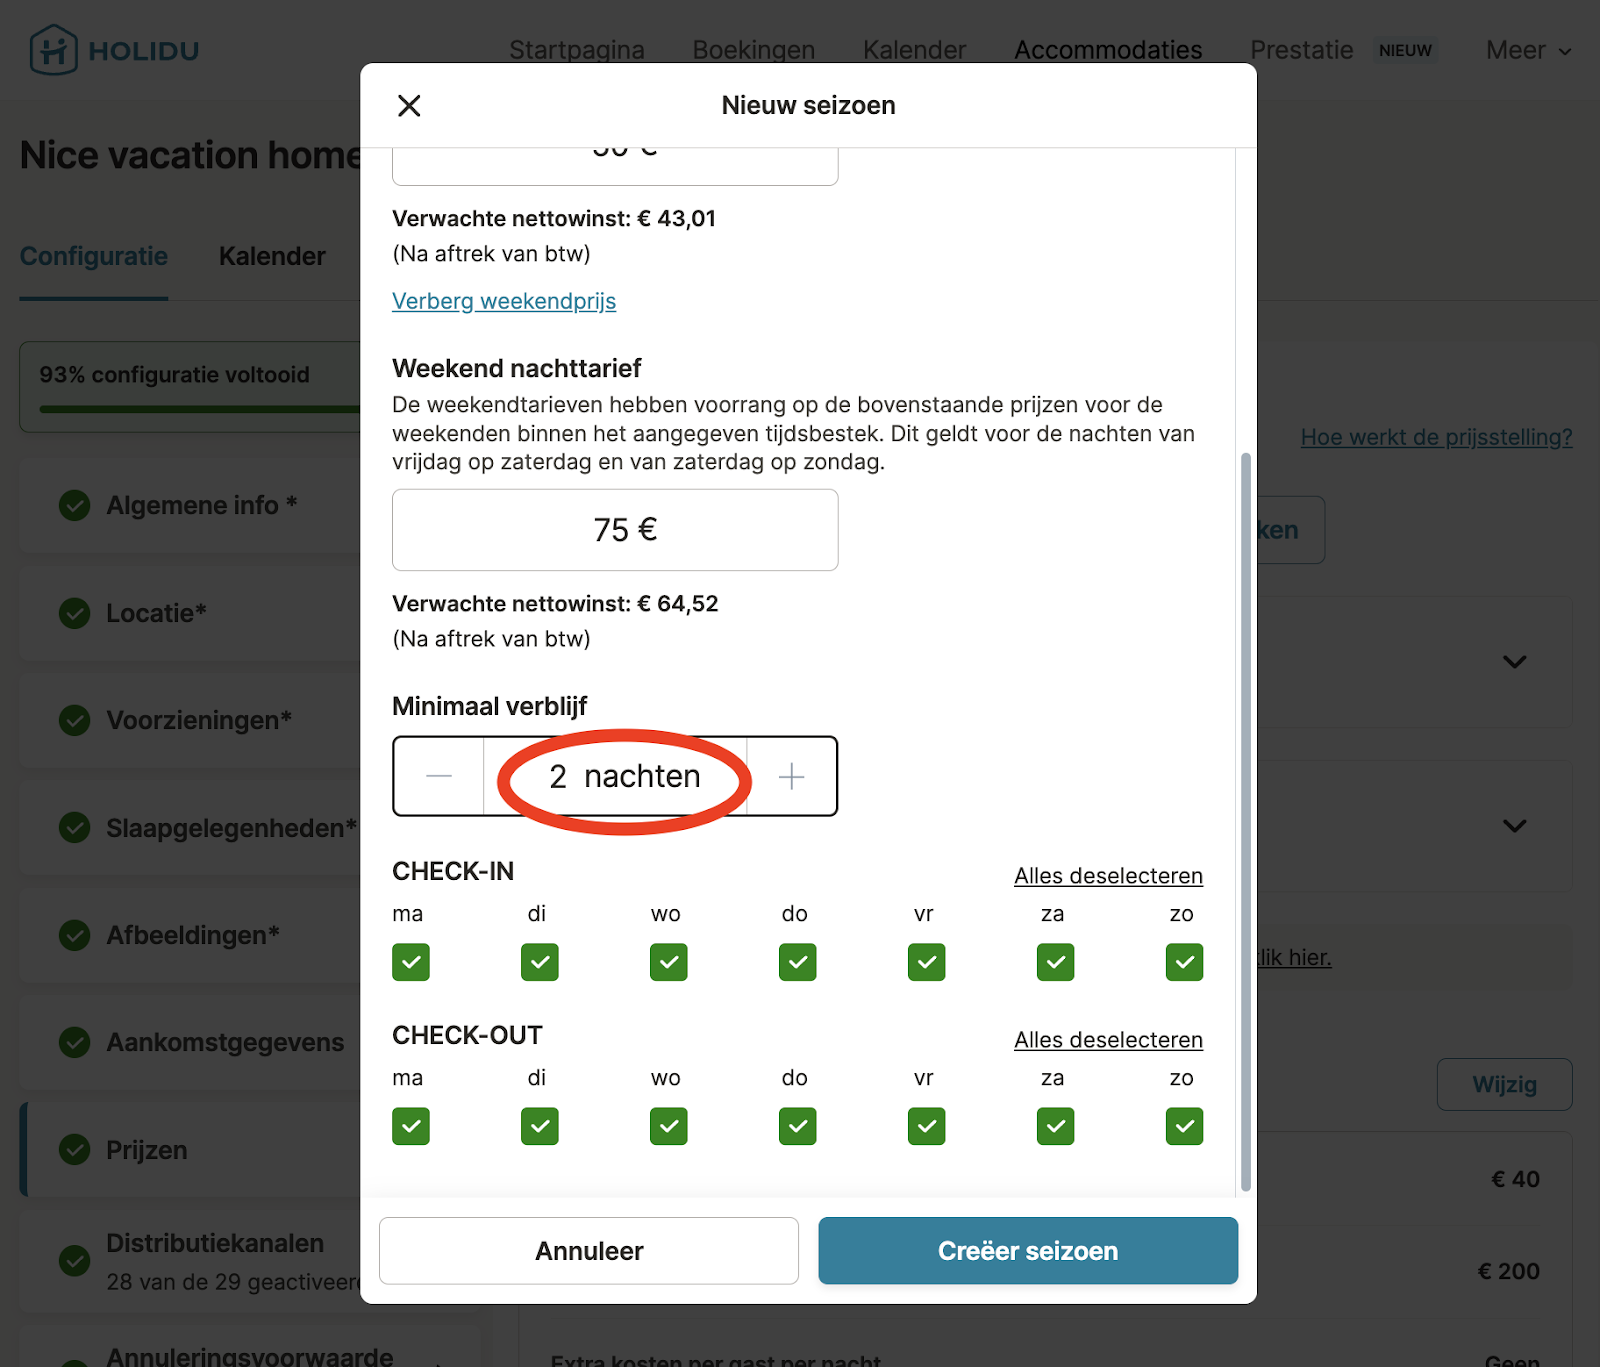The width and height of the screenshot is (1600, 1367).
Task: Close the Nieuw seizoen dialog
Action: point(409,106)
